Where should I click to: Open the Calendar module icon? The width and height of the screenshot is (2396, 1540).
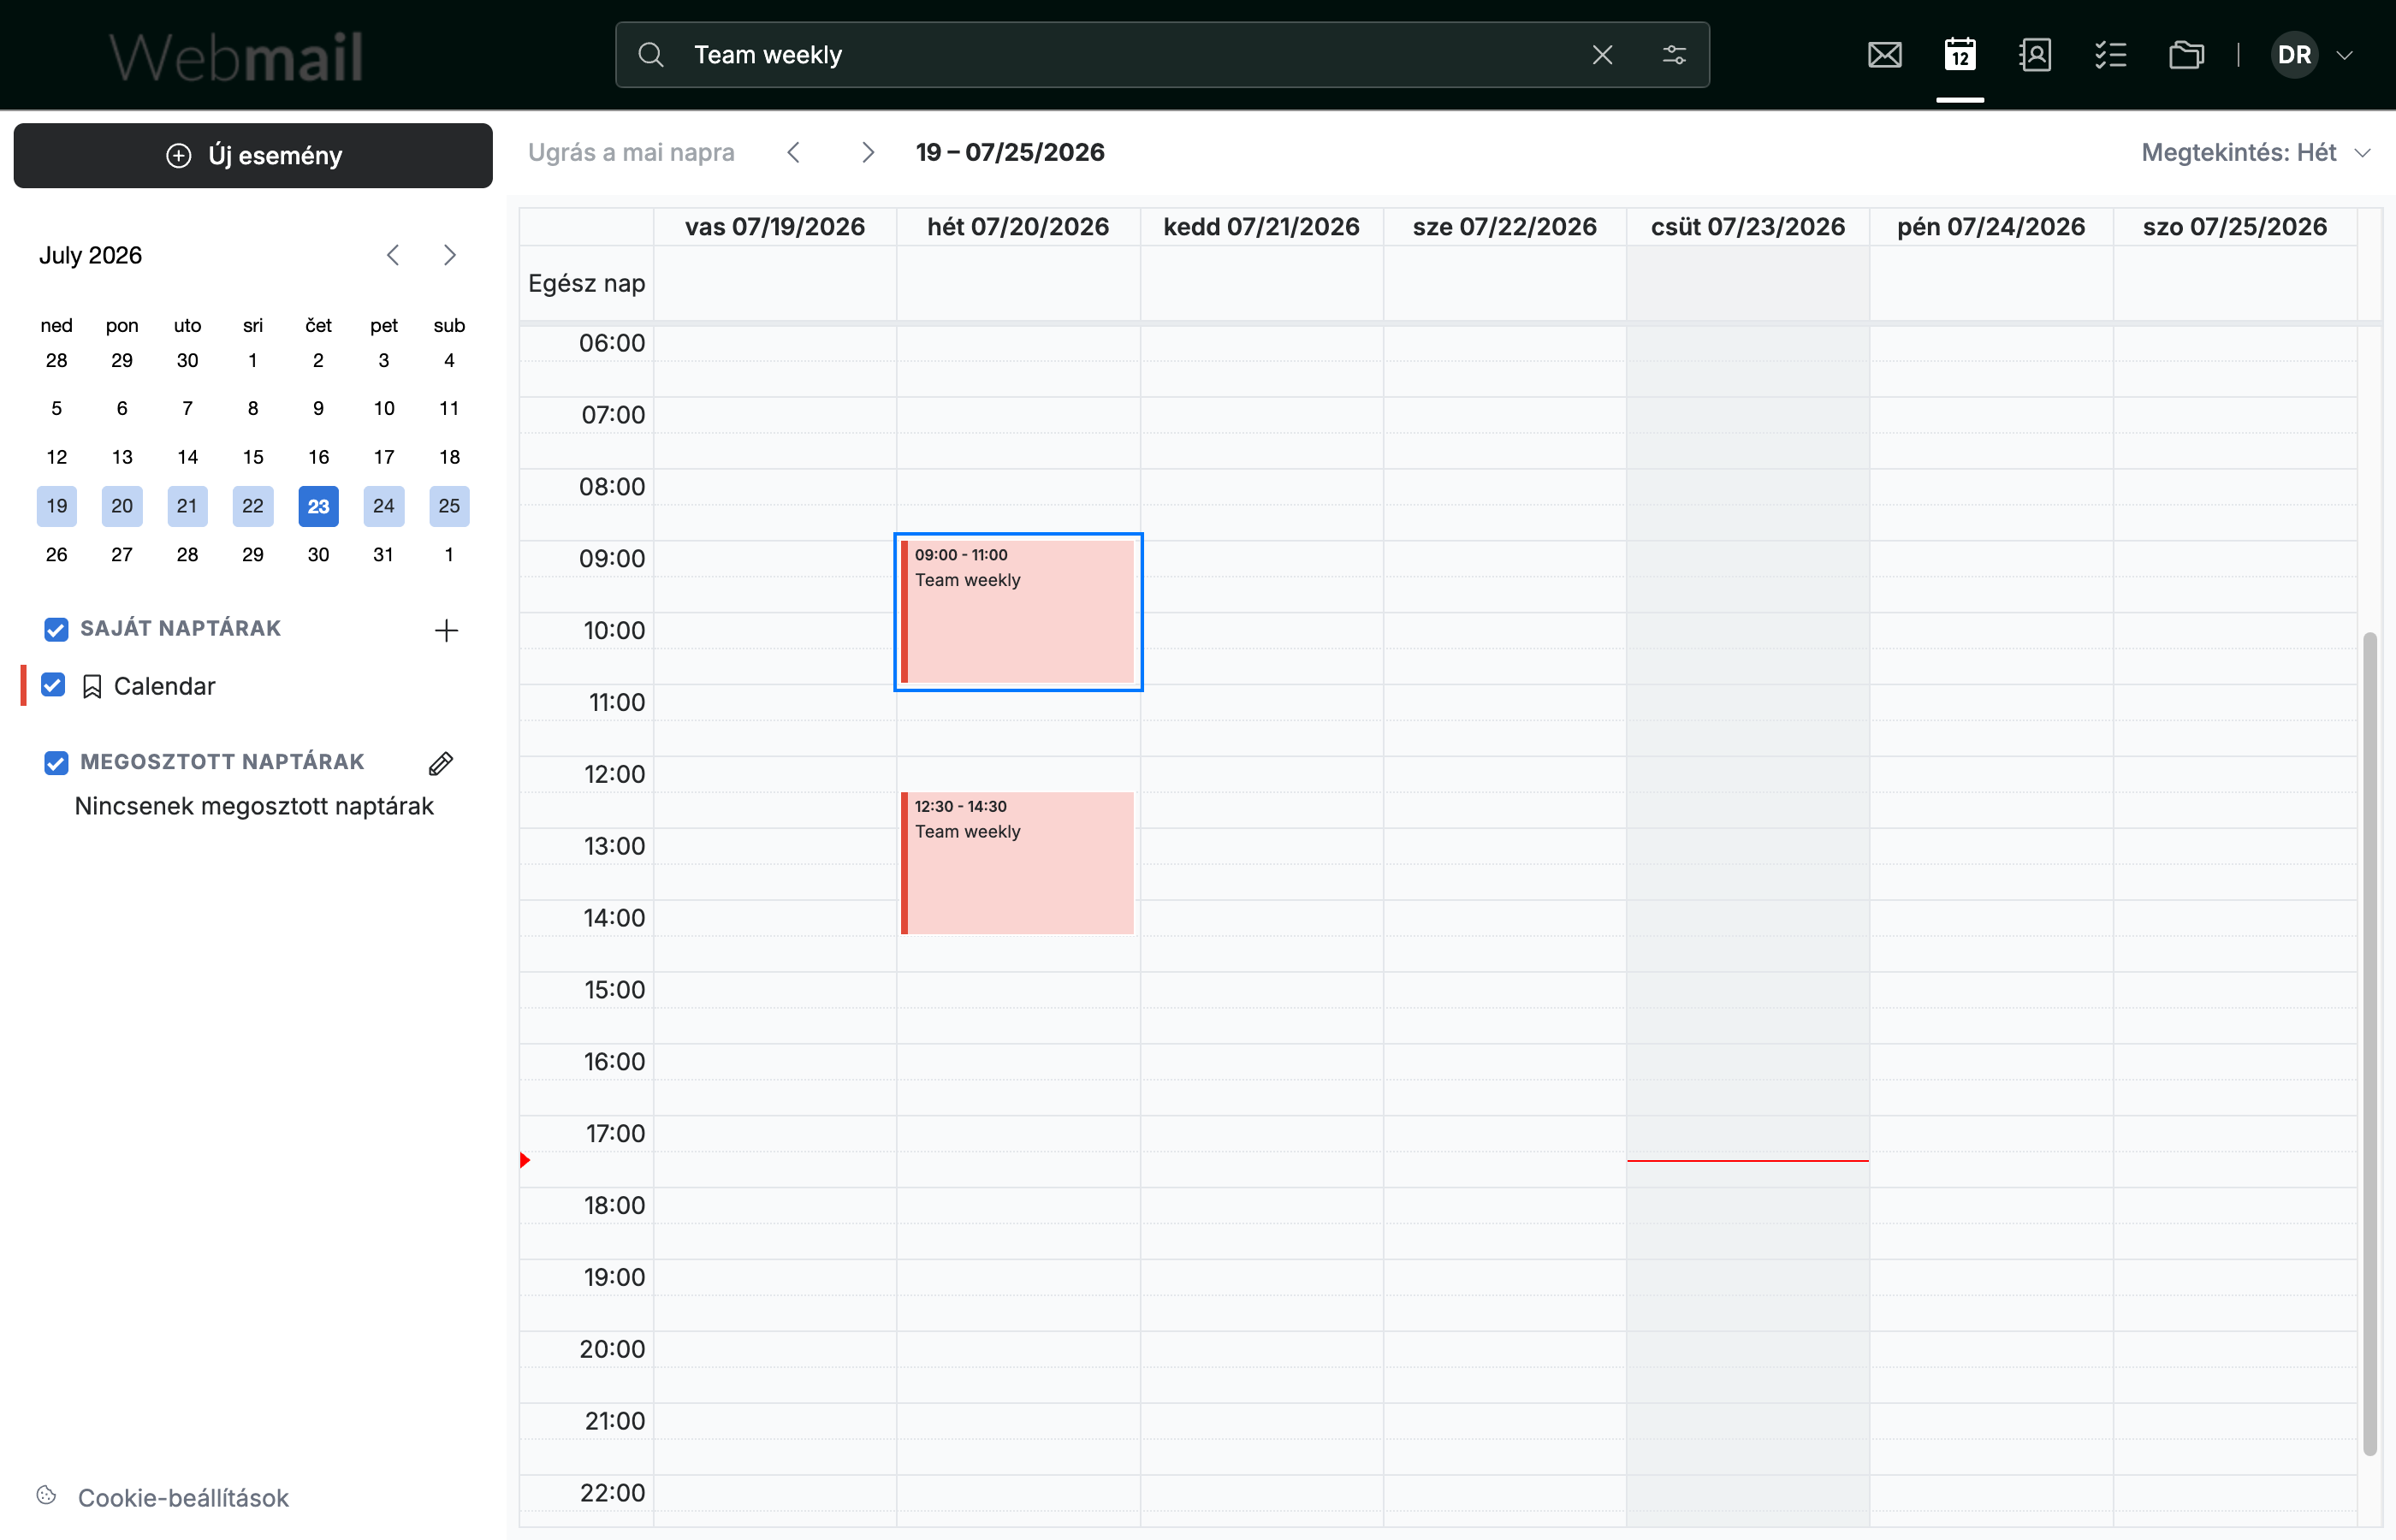[x=1960, y=55]
